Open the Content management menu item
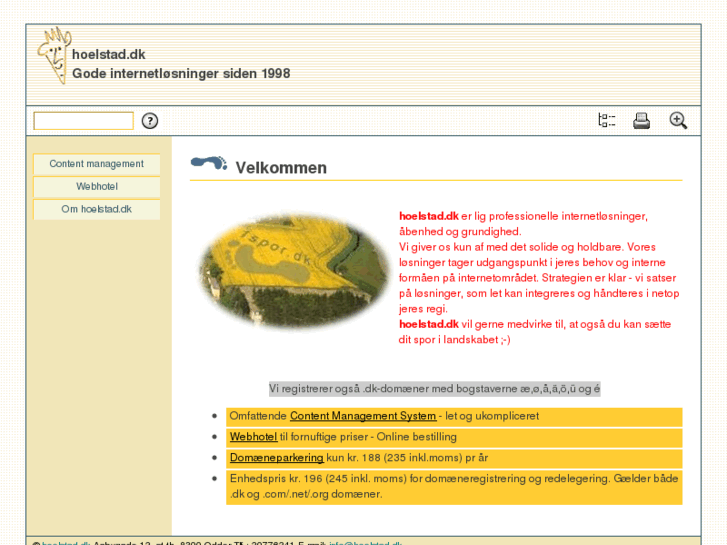 pyautogui.click(x=96, y=164)
